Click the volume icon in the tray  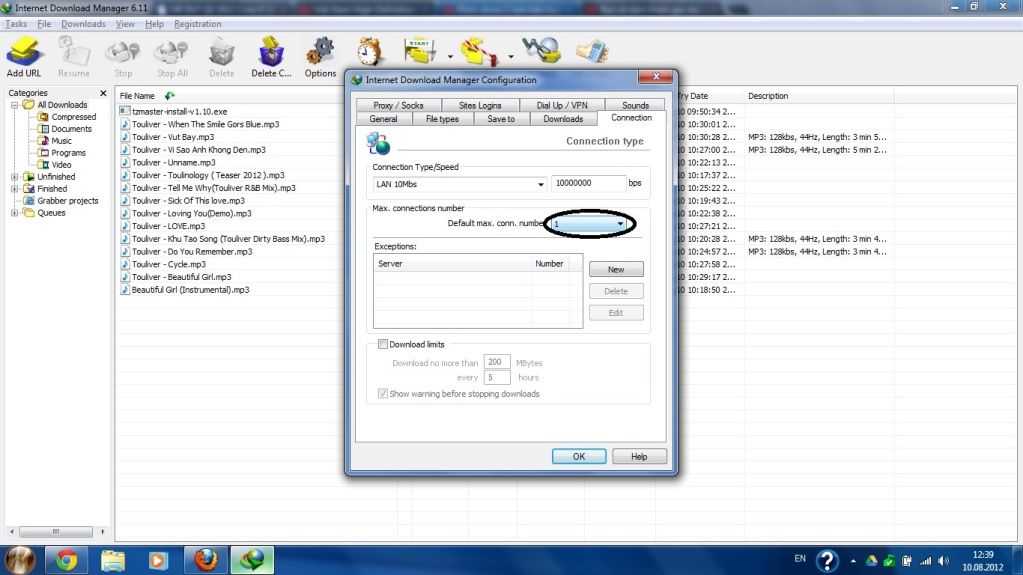[943, 561]
